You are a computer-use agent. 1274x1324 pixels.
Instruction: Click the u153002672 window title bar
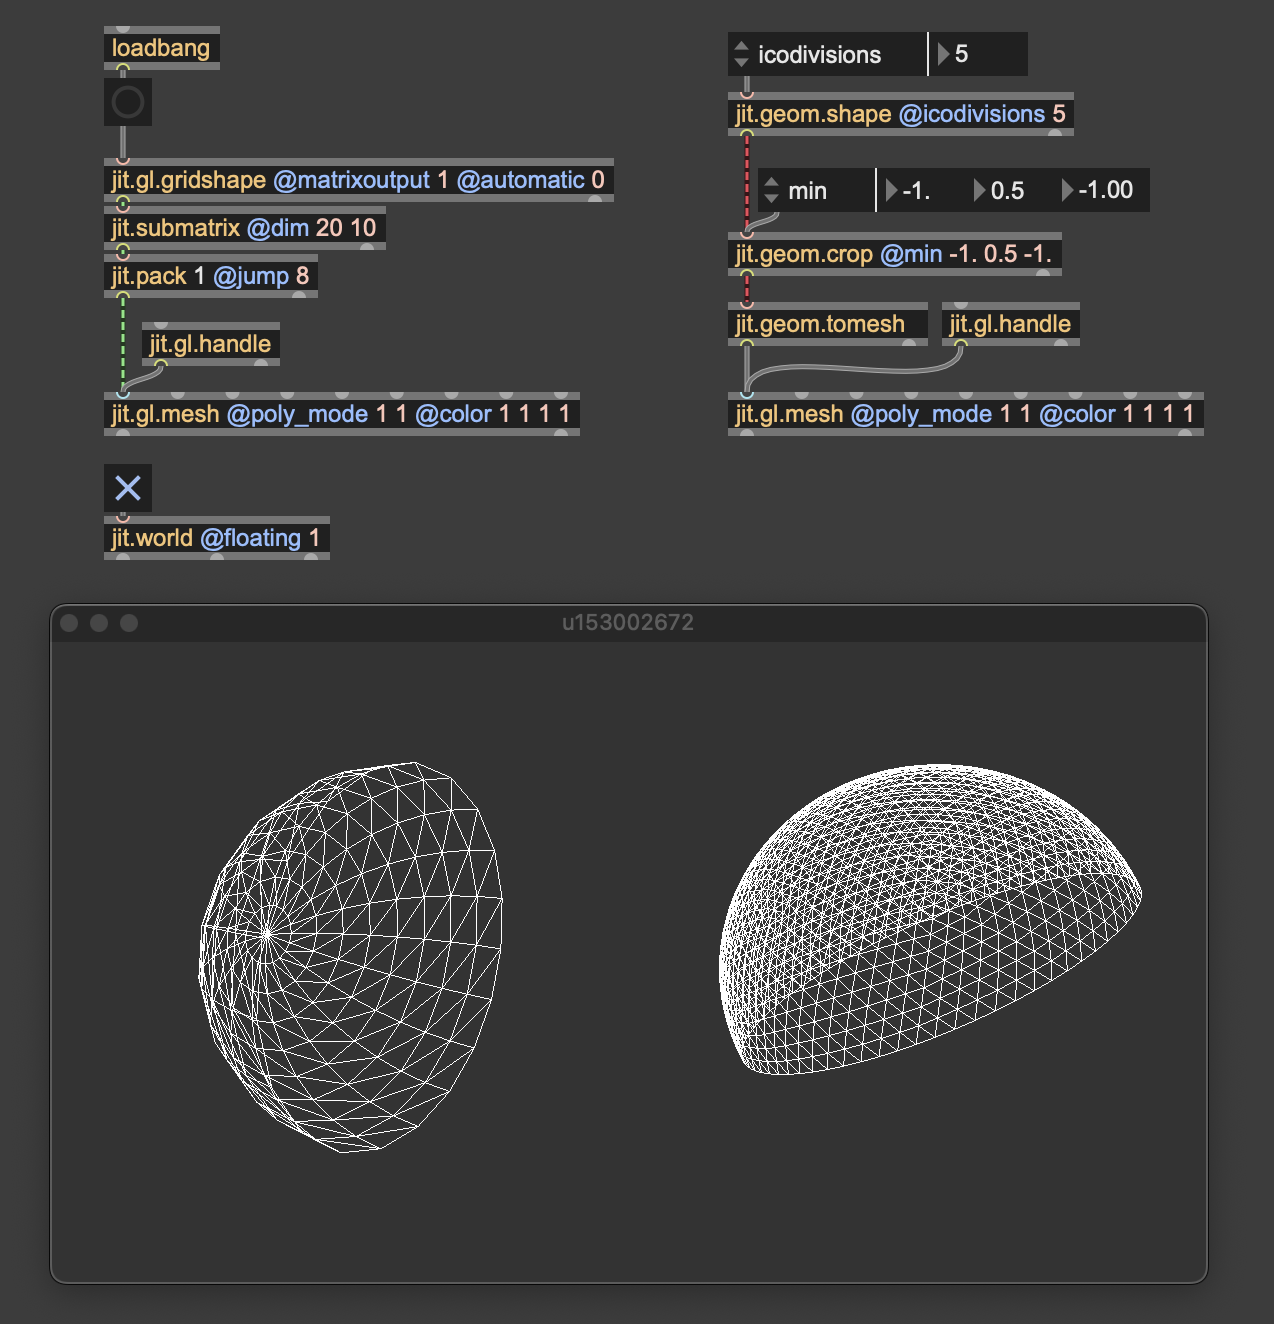pos(628,623)
